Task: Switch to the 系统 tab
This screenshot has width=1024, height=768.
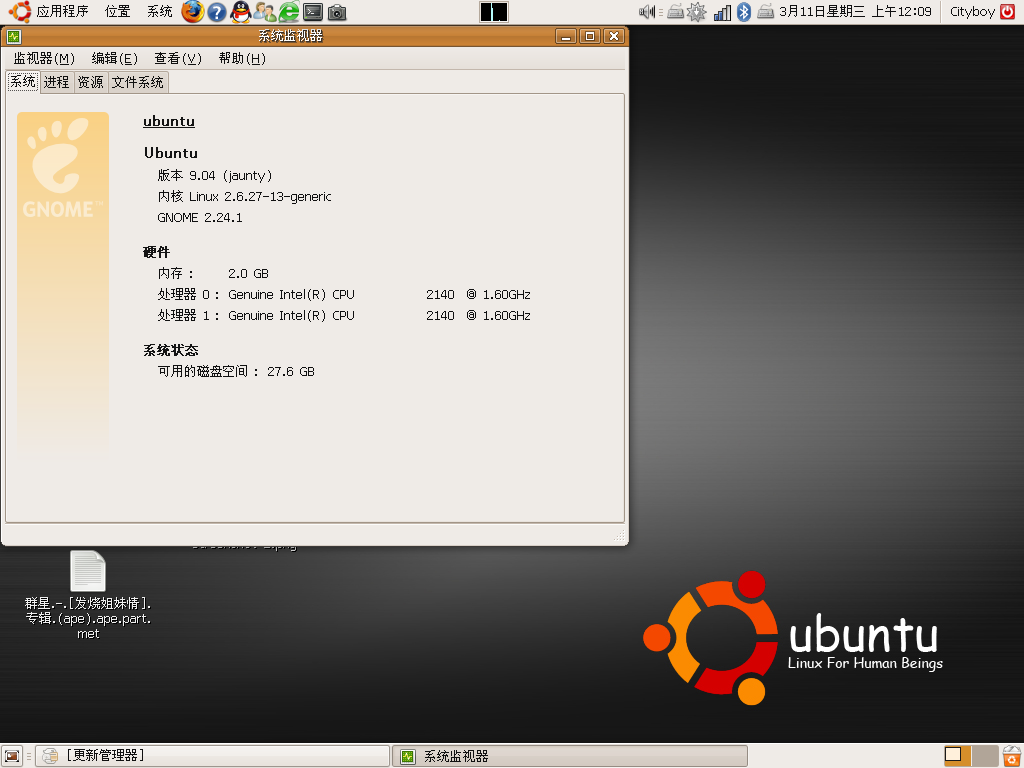Action: [x=23, y=82]
